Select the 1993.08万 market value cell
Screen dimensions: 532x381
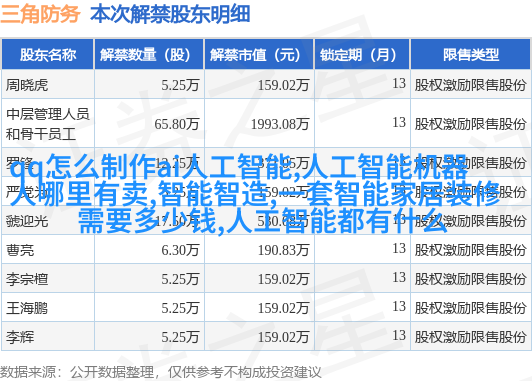tap(280, 124)
